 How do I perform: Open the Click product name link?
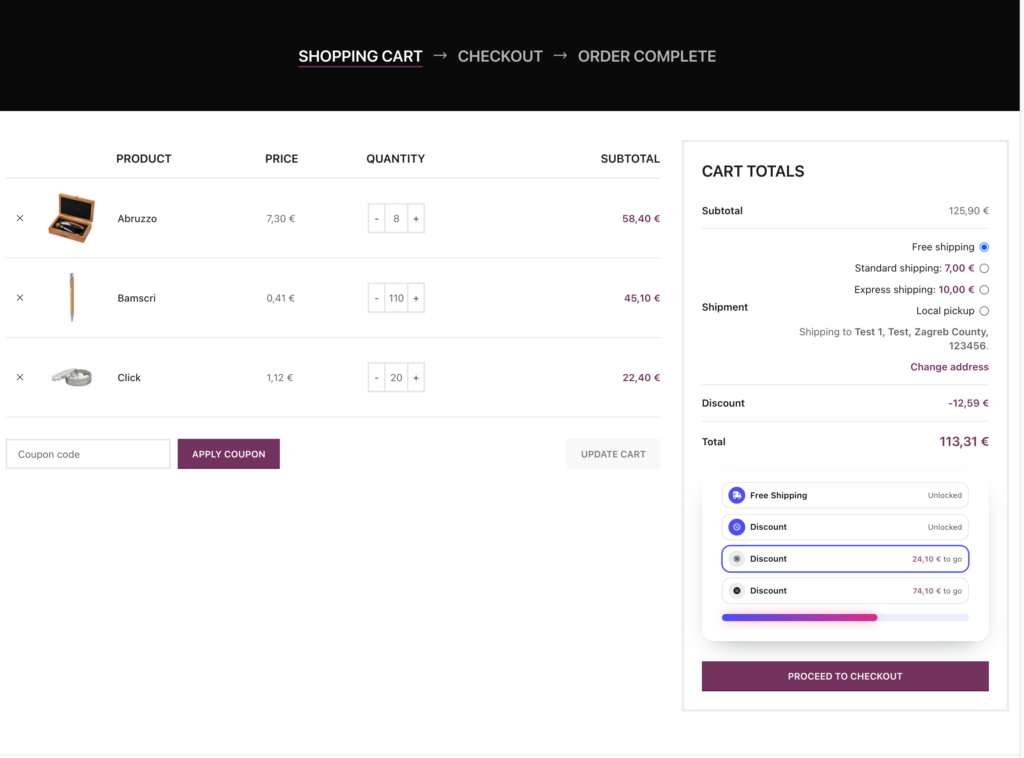(129, 378)
